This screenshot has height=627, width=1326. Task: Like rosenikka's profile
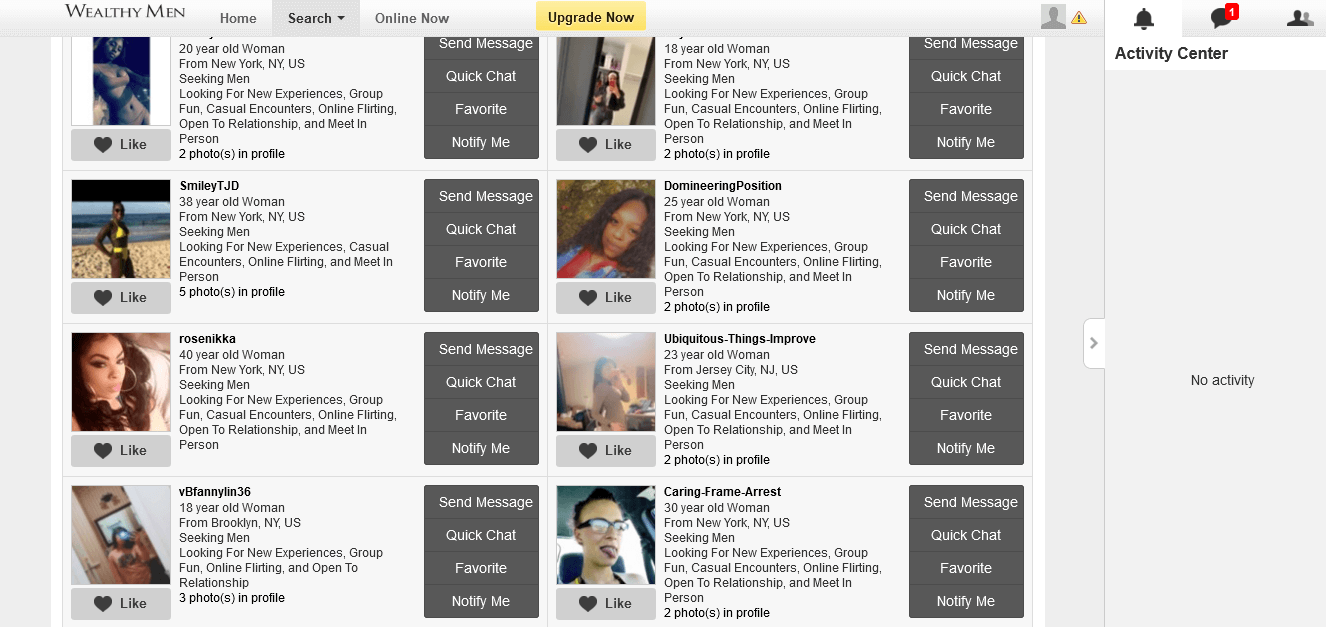point(121,450)
